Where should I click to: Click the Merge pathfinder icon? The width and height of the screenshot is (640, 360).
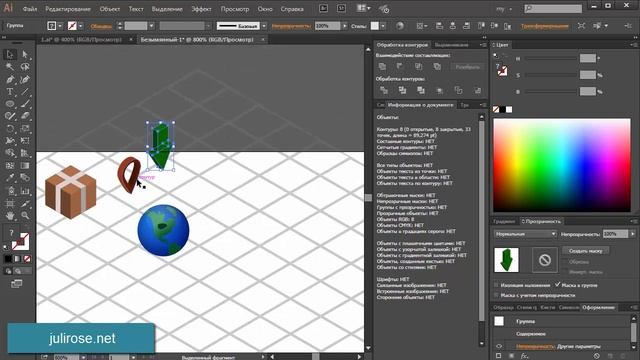[x=421, y=90]
